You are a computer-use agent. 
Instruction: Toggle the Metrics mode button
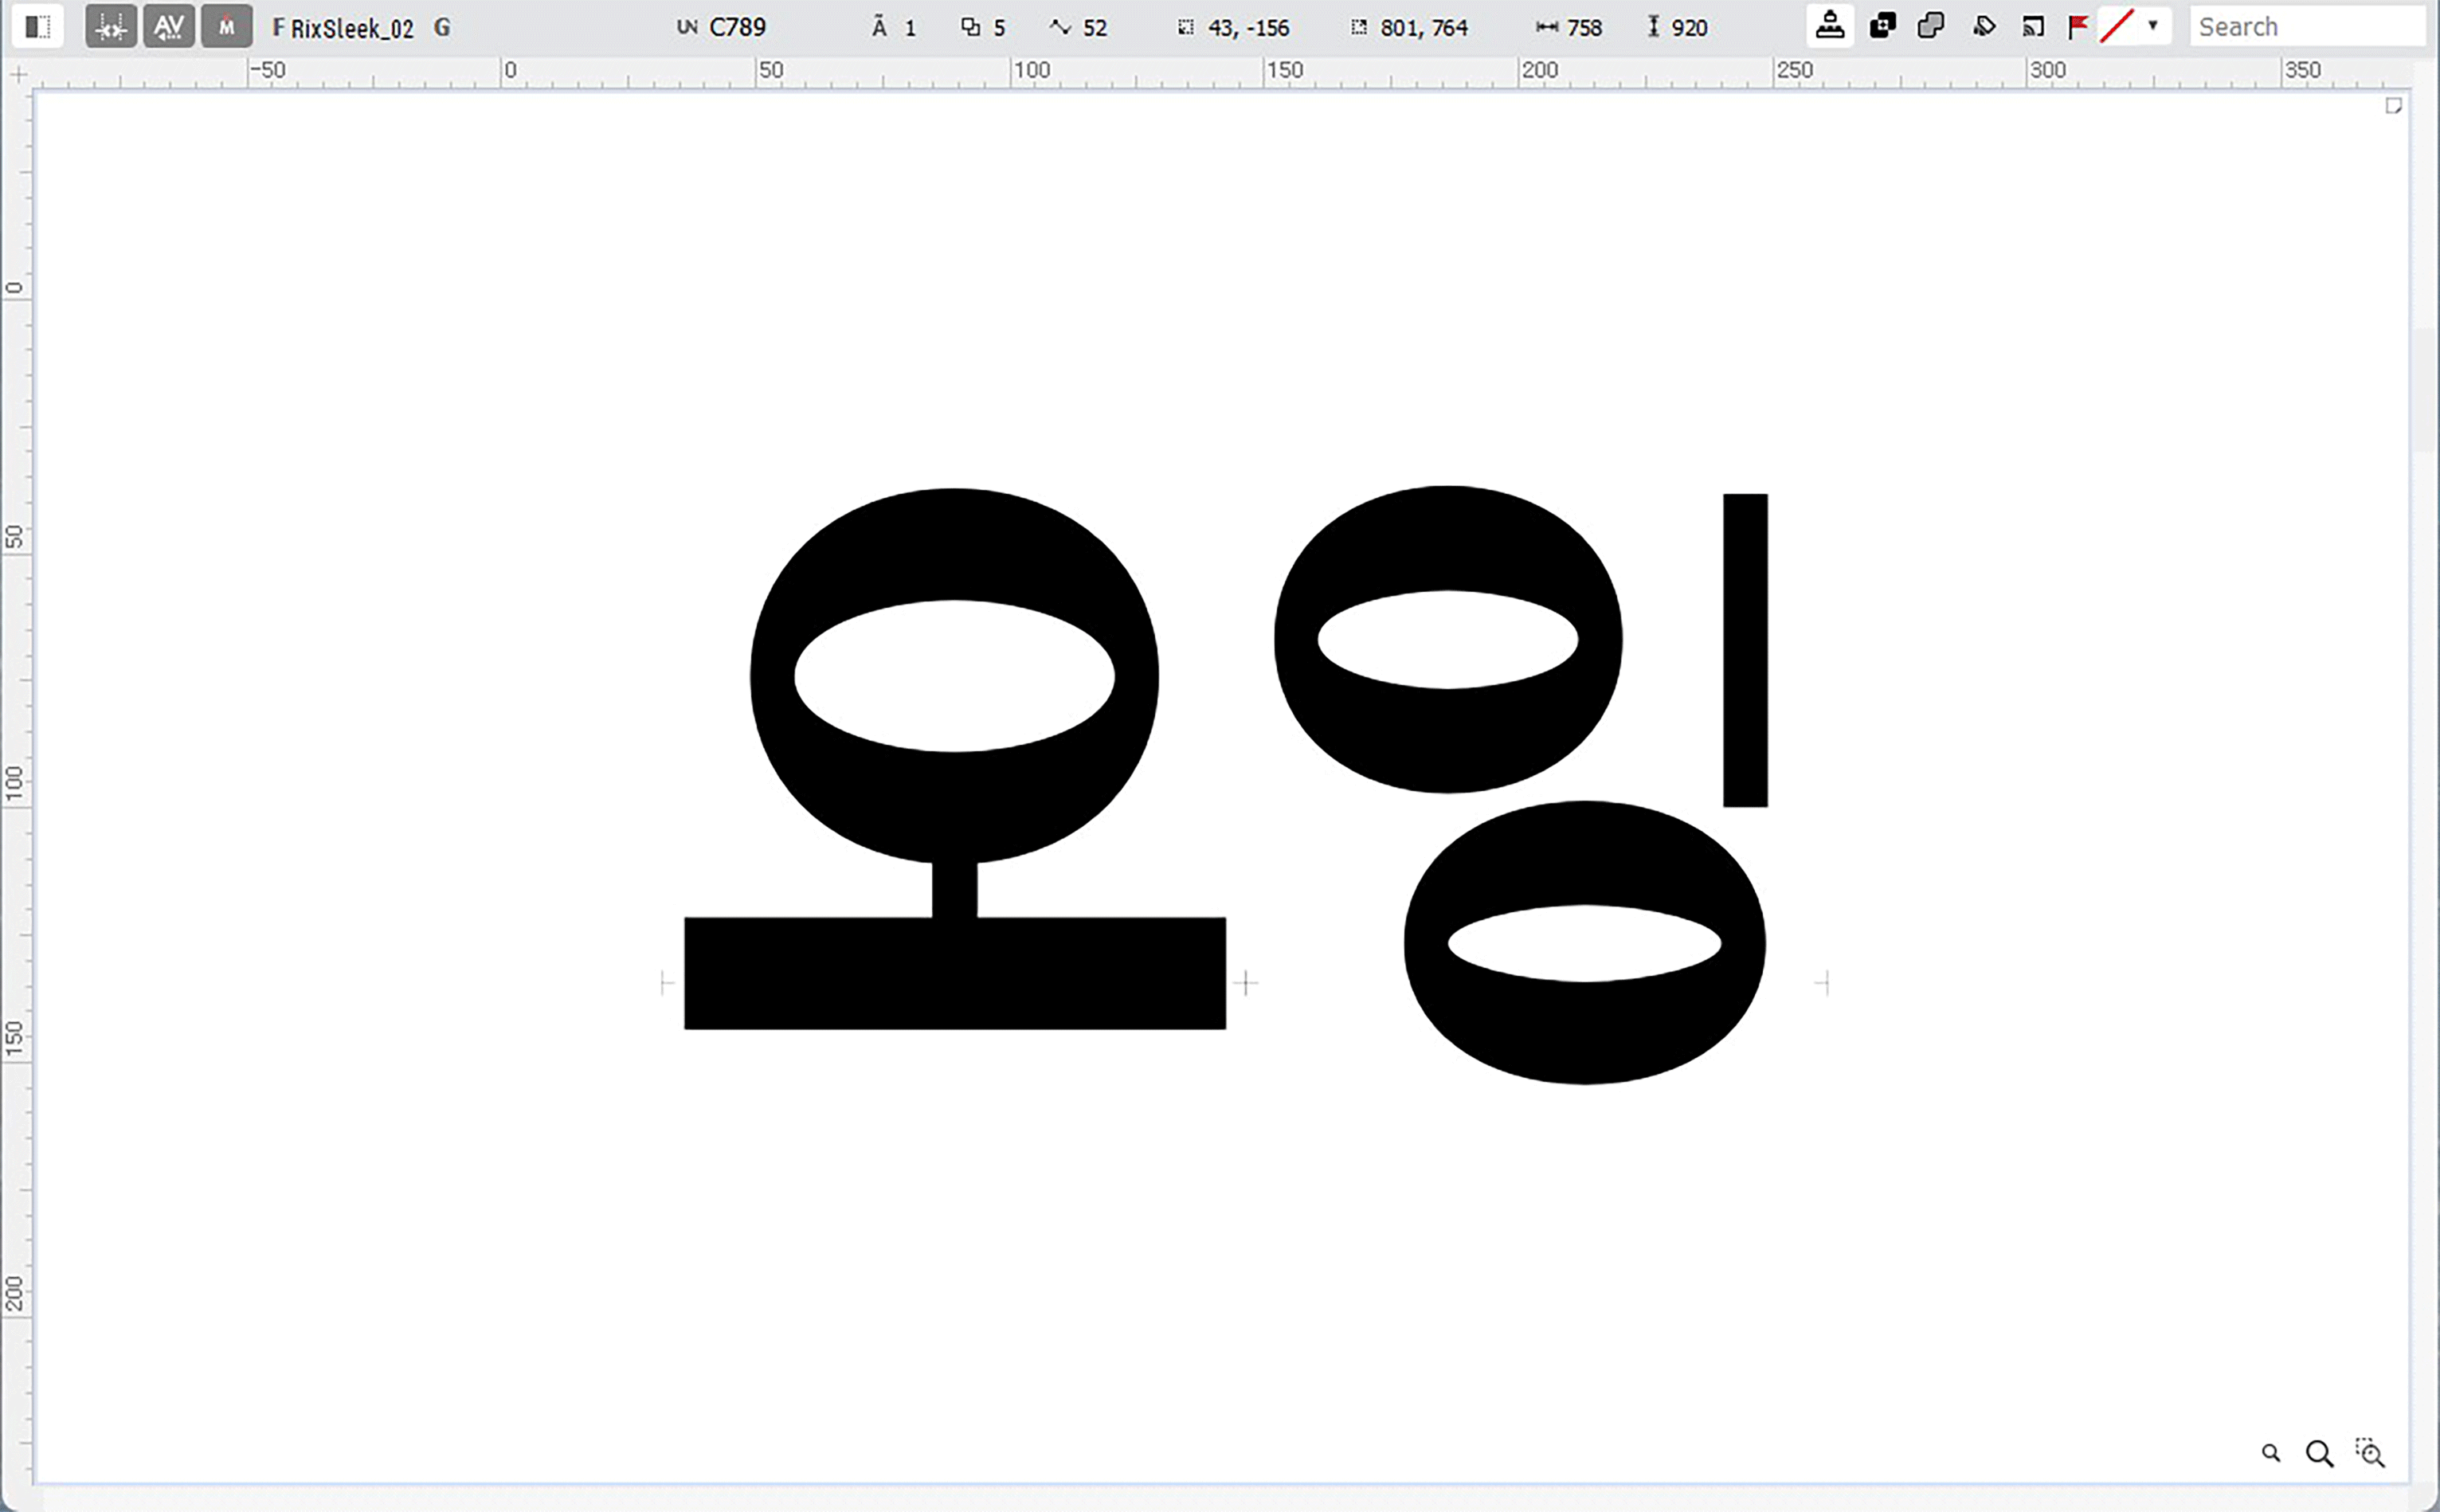110,27
